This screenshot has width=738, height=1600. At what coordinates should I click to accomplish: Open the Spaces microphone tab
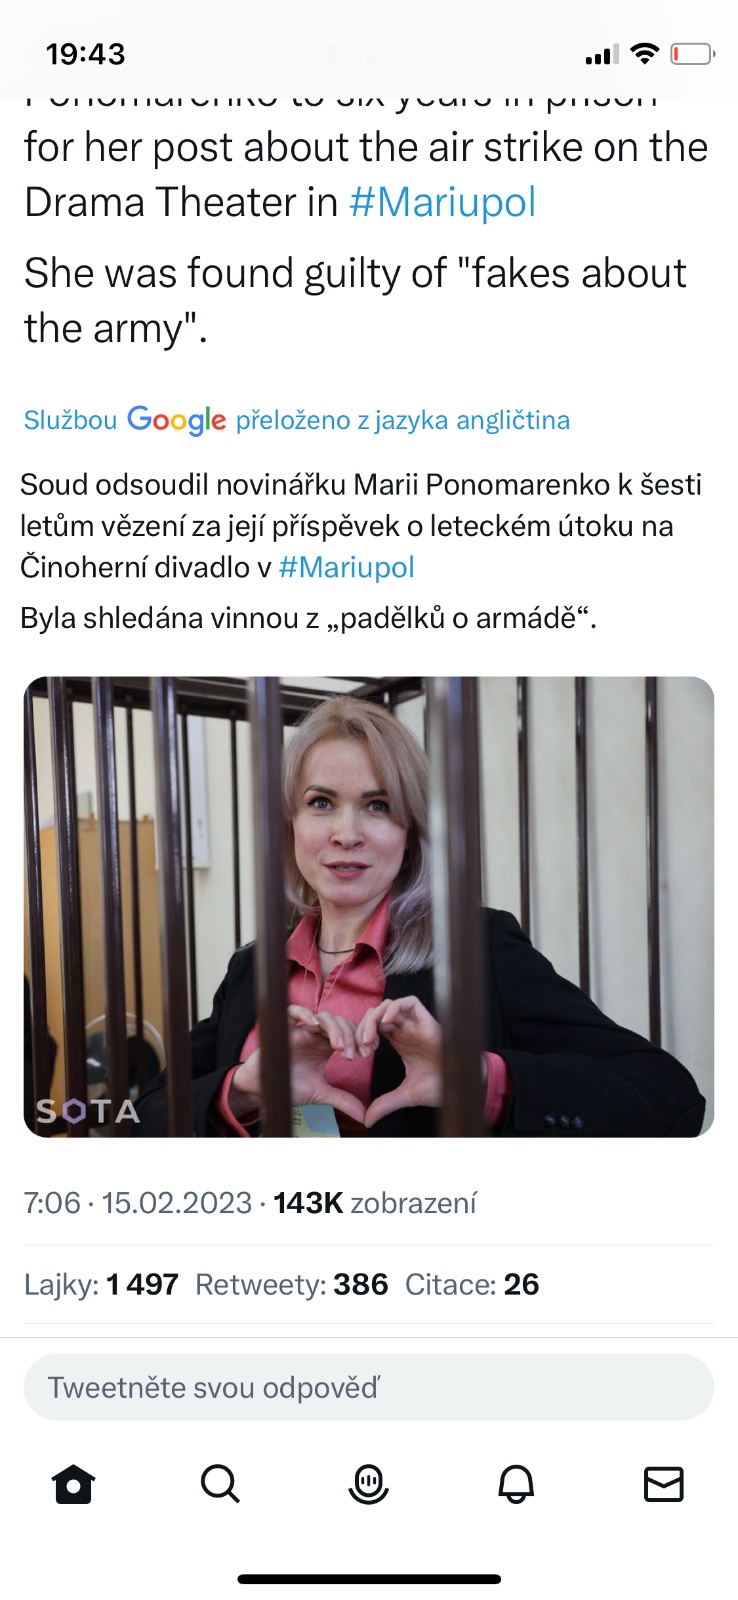pos(368,1484)
